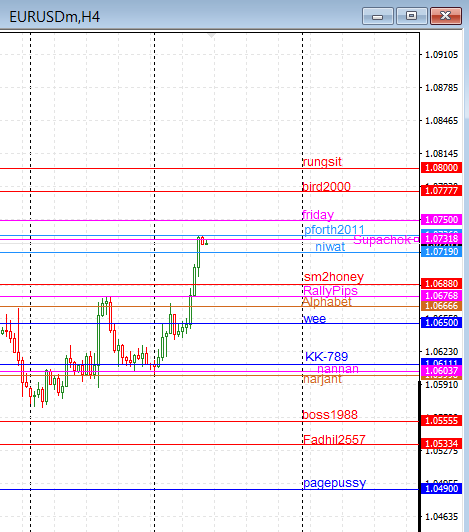Select the bird2000 line label
The width and height of the screenshot is (469, 532).
(x=326, y=187)
